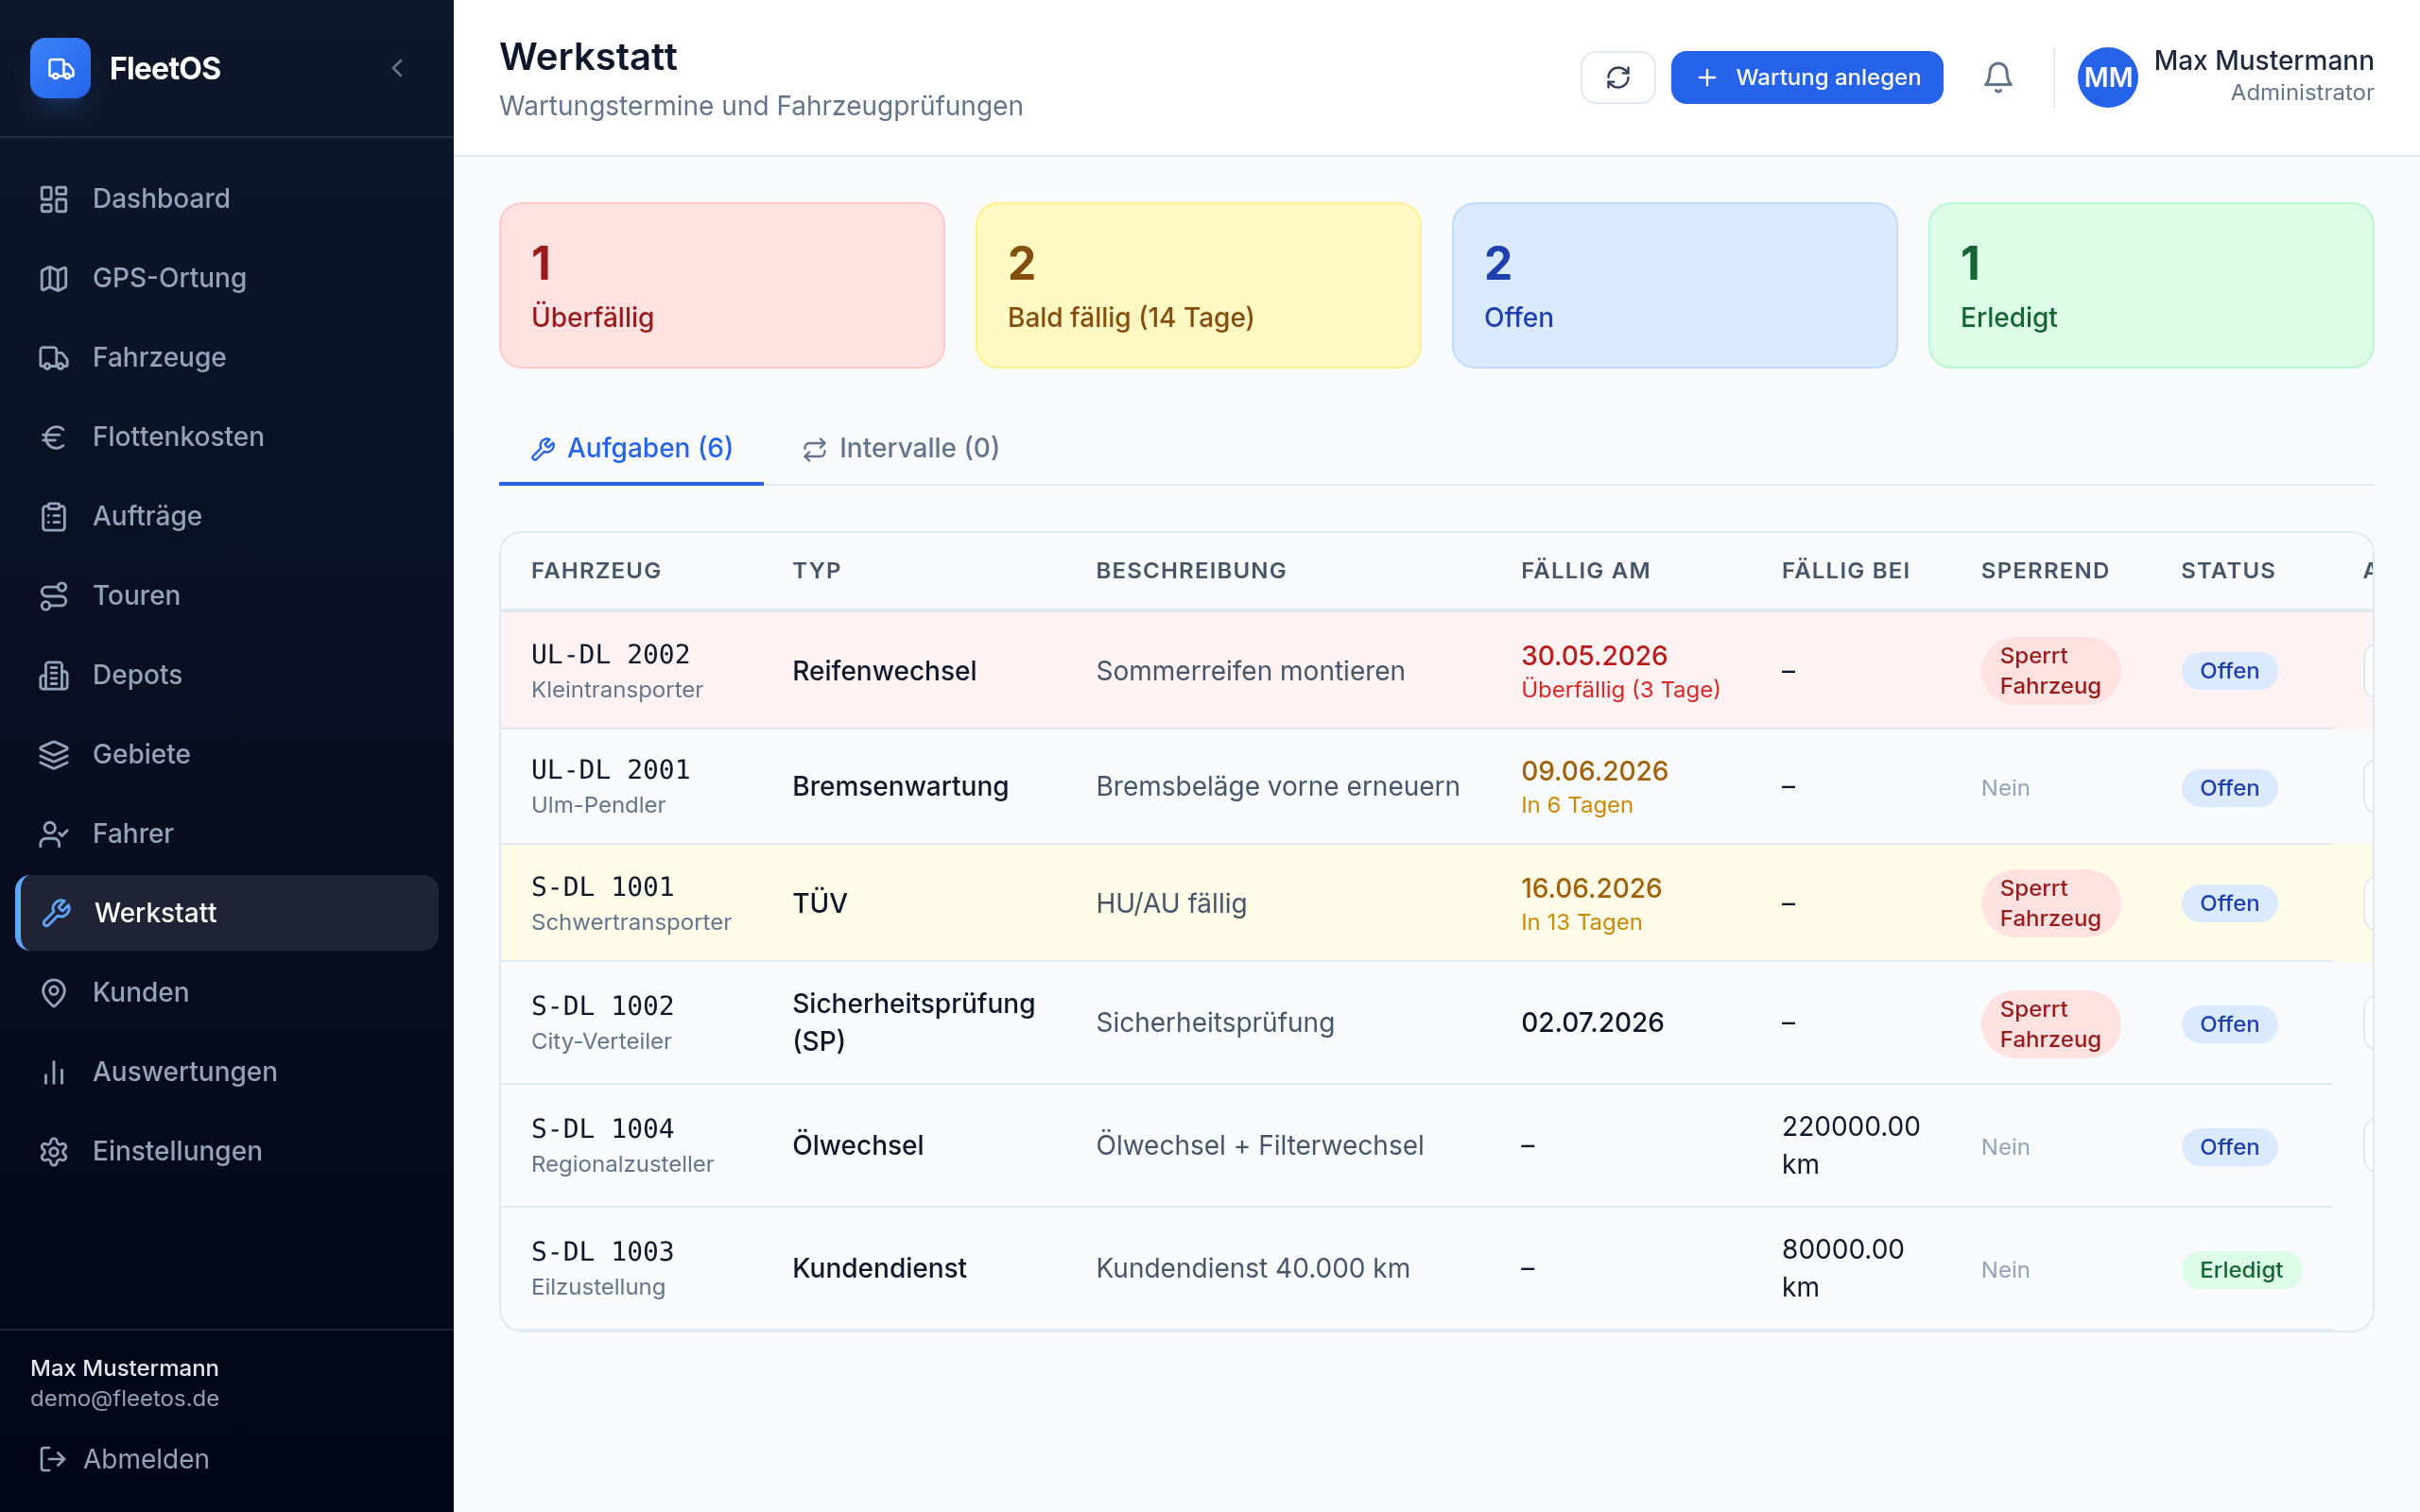Select the Erledigt summary card
The width and height of the screenshot is (2420, 1512).
(2150, 285)
